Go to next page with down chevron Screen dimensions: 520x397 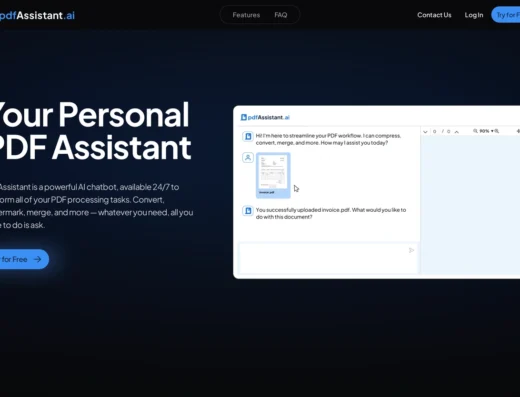tap(425, 132)
